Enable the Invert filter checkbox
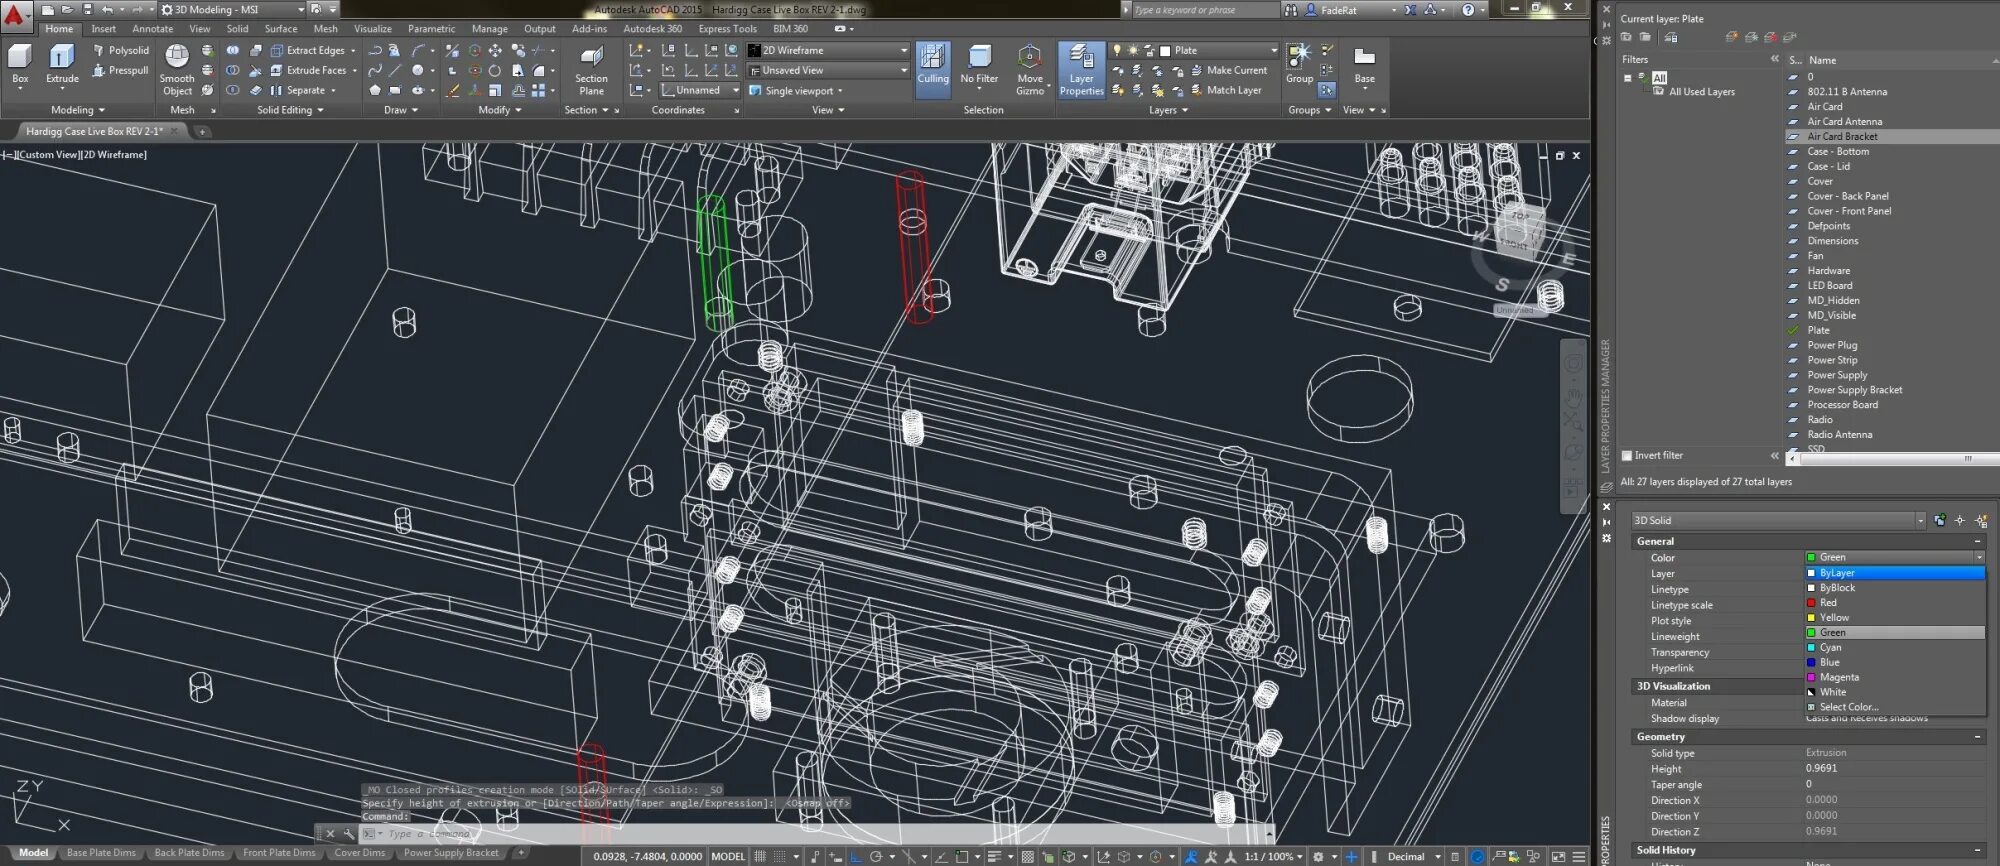Image resolution: width=2000 pixels, height=866 pixels. (x=1627, y=456)
